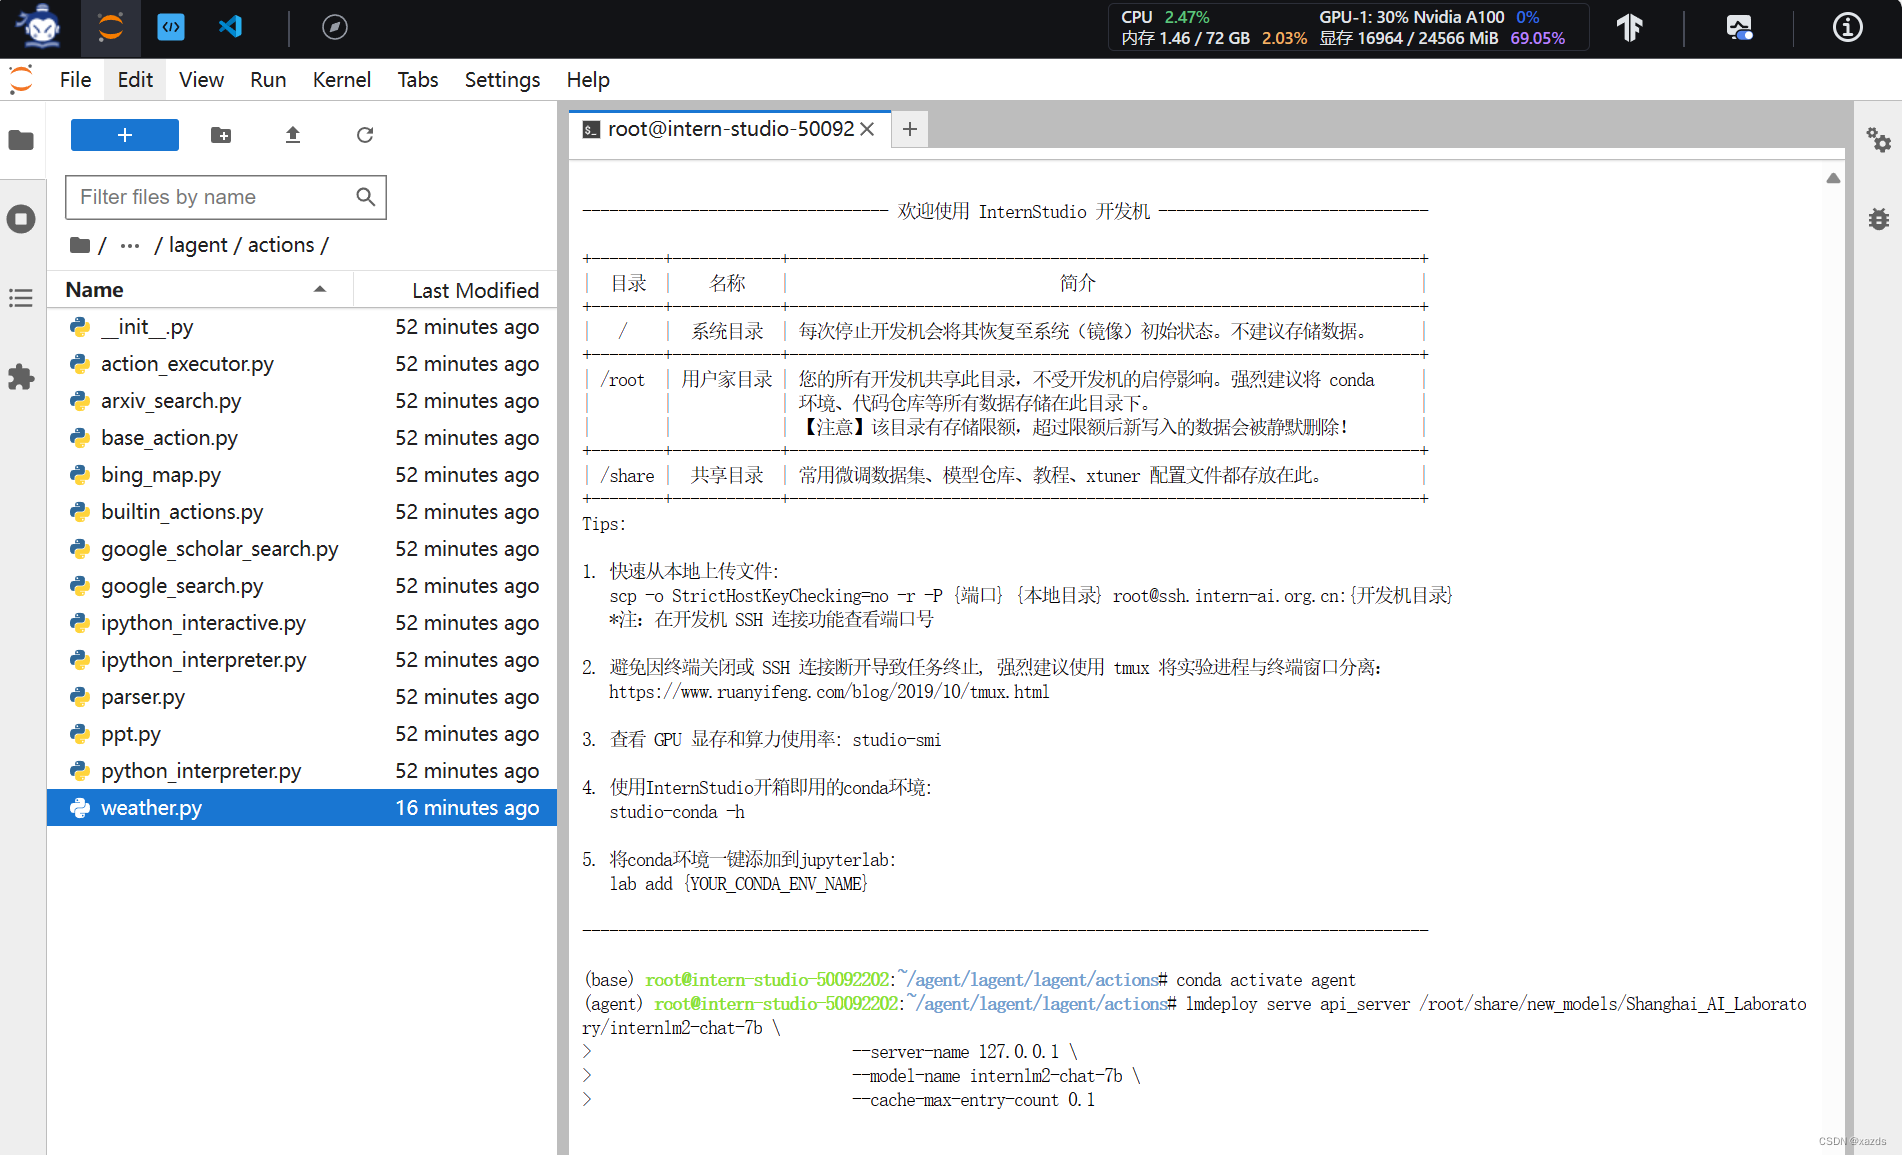Navigate to lagent breadcrumb folder

tap(198, 245)
